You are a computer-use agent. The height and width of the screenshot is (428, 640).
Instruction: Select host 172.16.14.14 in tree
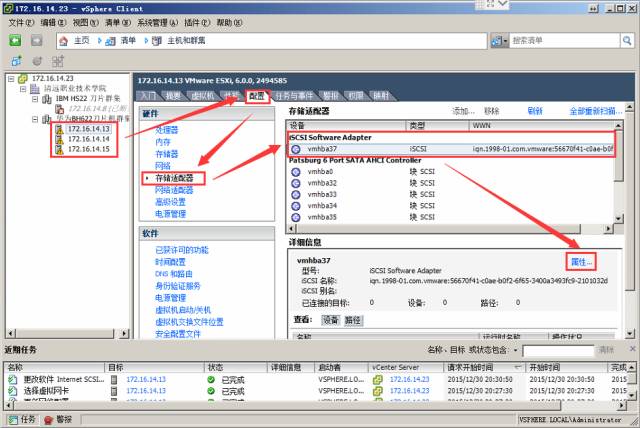pyautogui.click(x=89, y=139)
